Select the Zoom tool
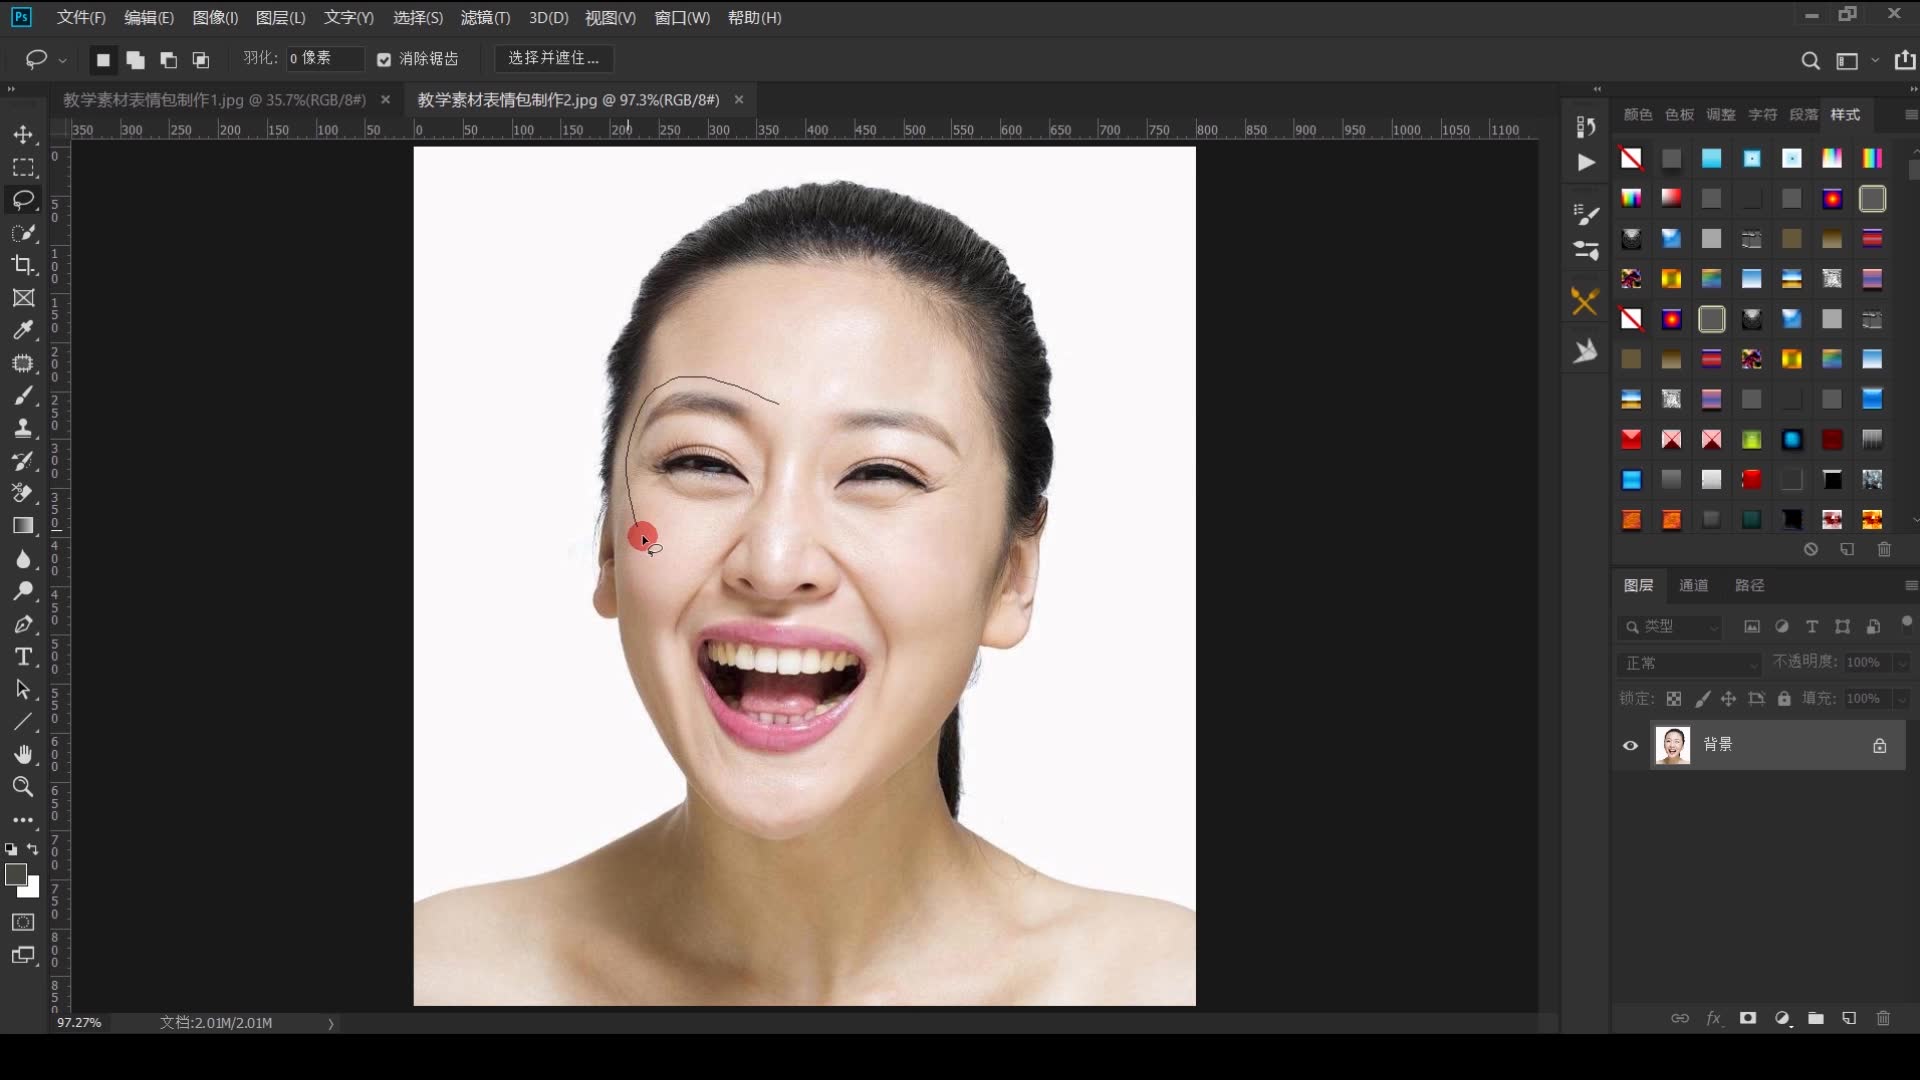Viewport: 1920px width, 1080px height. click(23, 787)
